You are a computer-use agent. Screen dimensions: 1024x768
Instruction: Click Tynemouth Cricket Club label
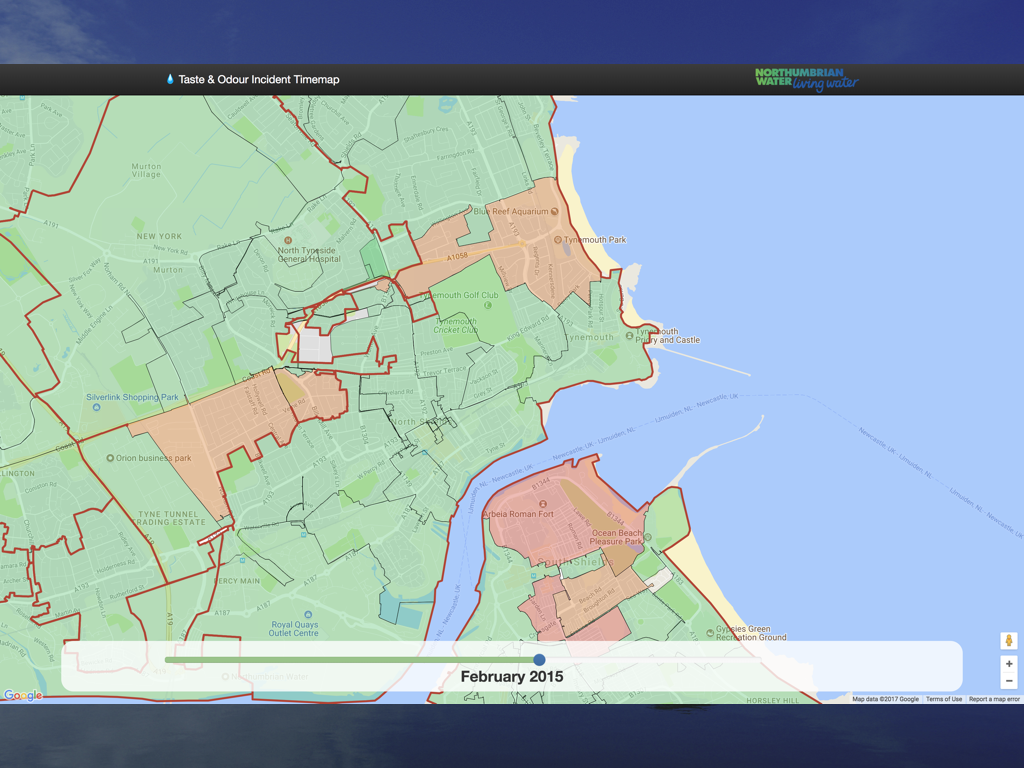pos(455,326)
